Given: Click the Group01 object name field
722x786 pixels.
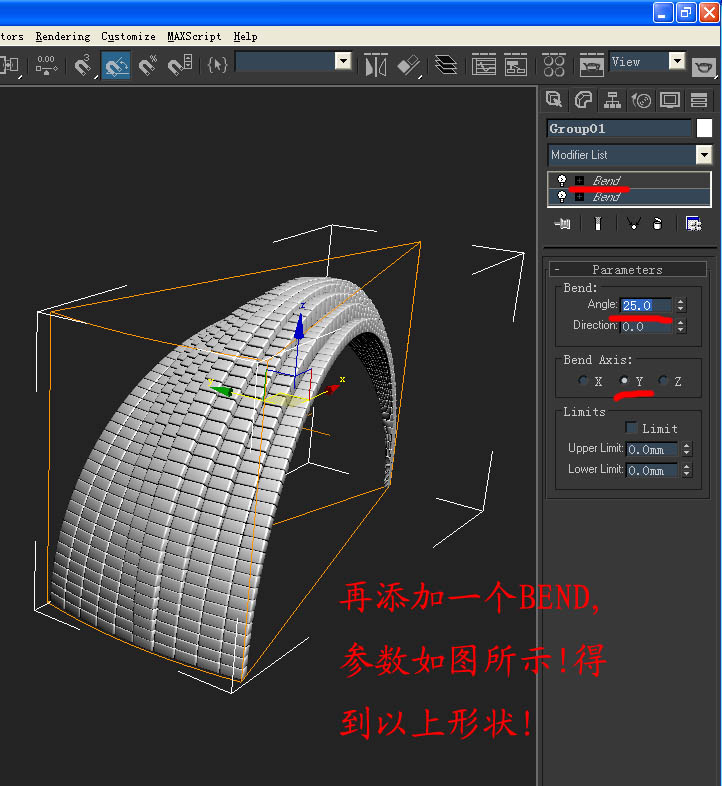Looking at the screenshot, I should point(619,128).
